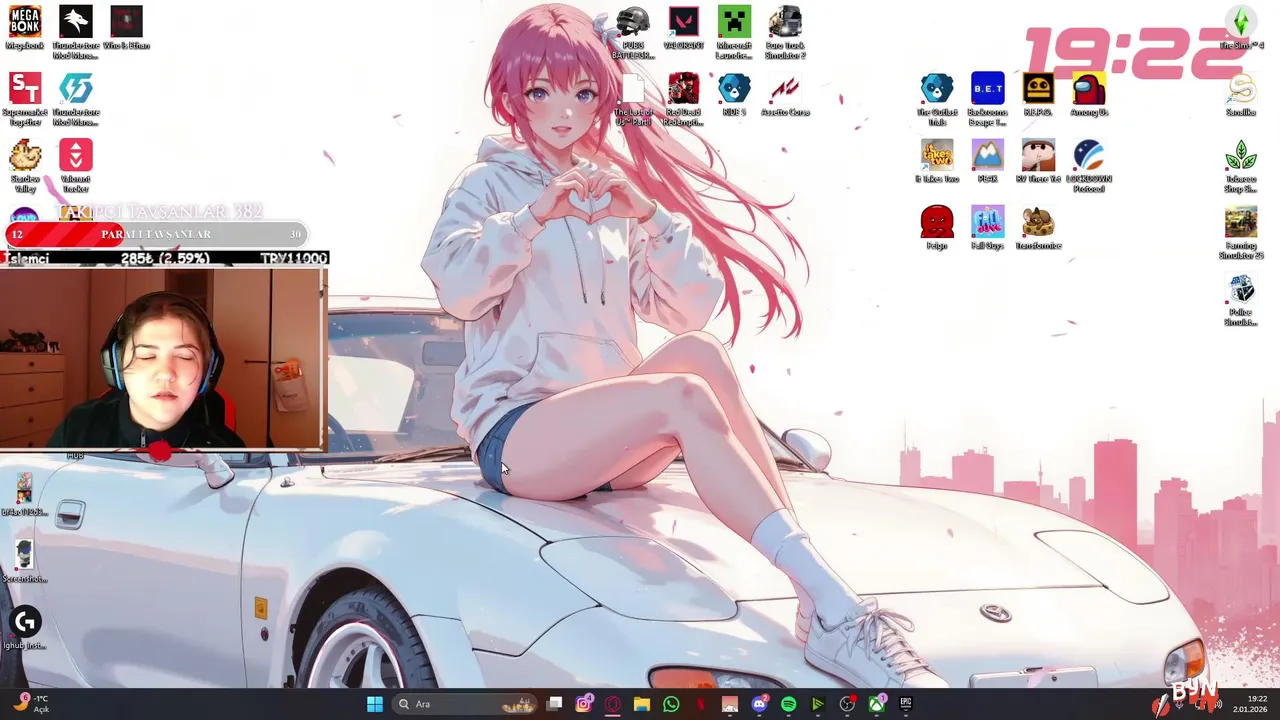Open the Megabonk desktop shortcut

click(x=25, y=22)
